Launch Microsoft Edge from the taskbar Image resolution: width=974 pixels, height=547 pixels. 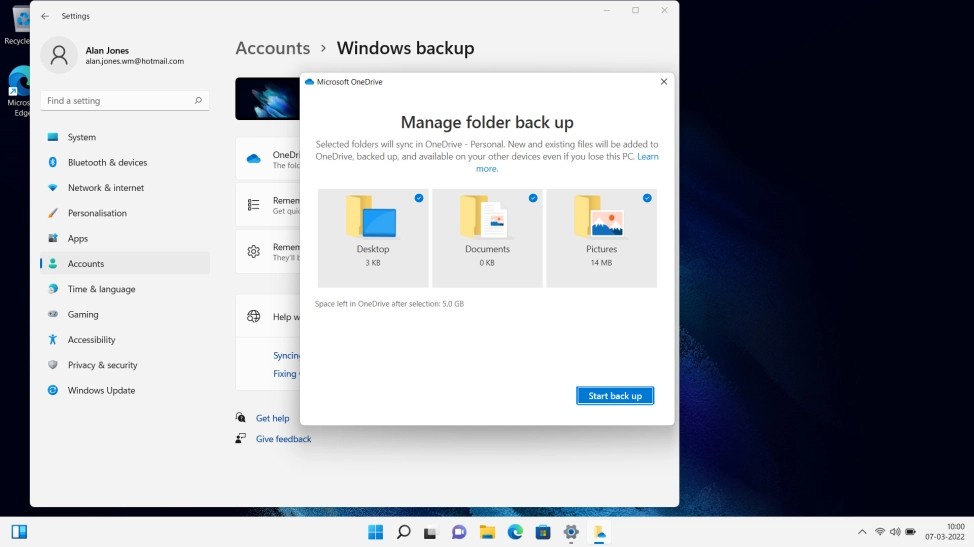(x=515, y=532)
